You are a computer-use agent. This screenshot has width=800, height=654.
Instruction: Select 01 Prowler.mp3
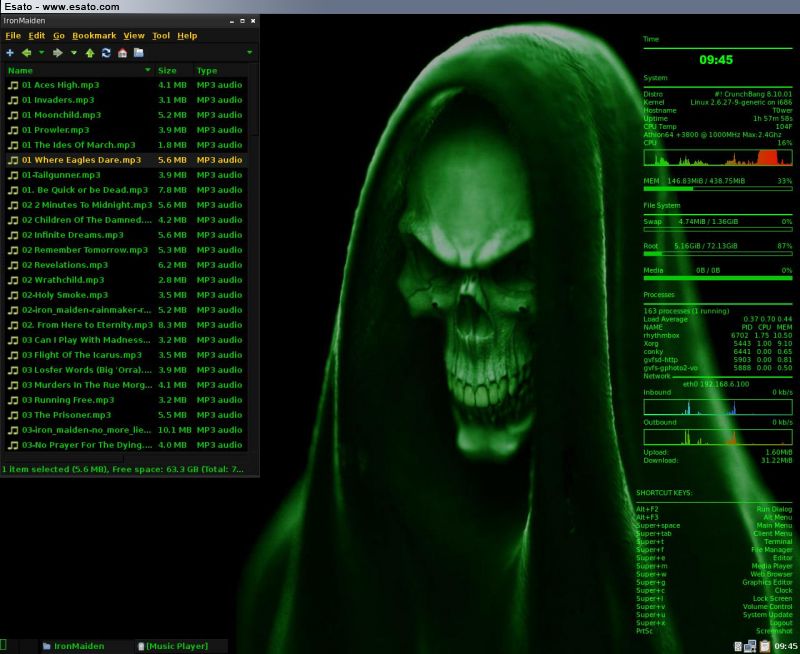127,130
